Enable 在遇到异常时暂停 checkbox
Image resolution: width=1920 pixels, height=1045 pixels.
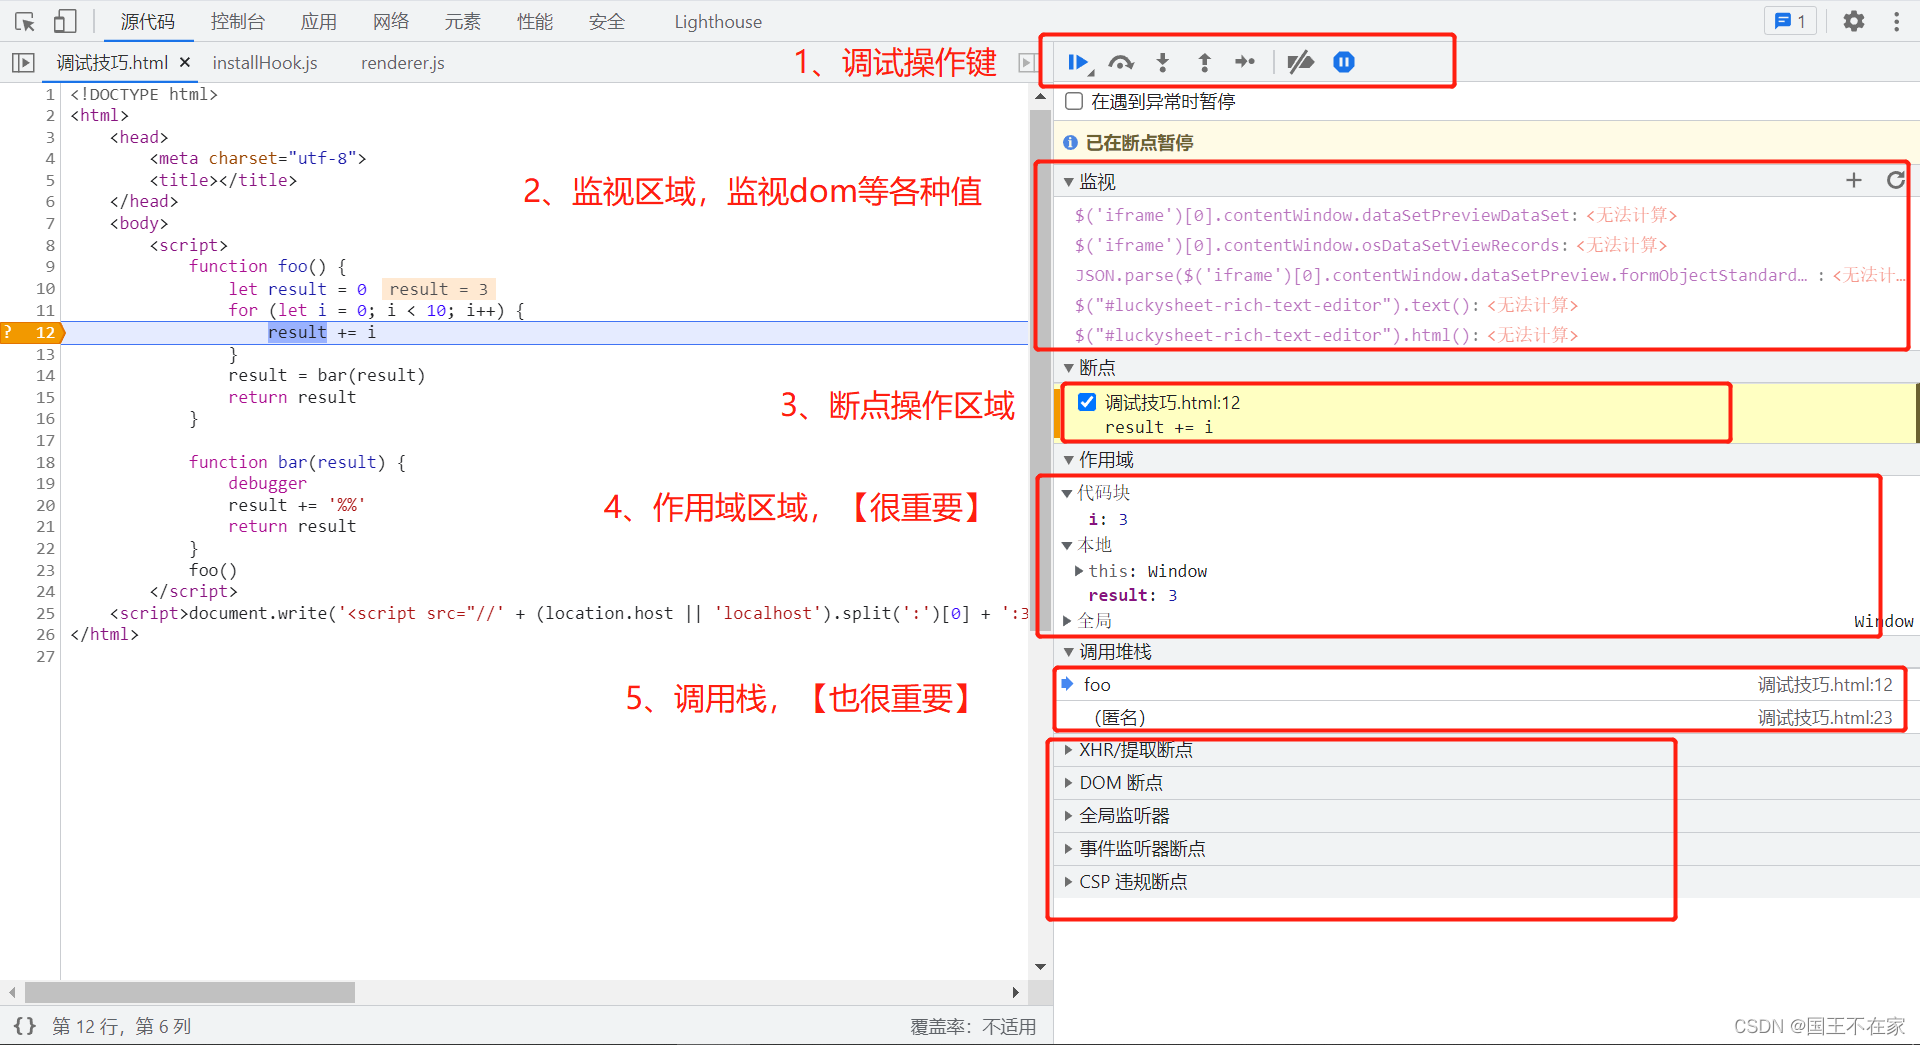pos(1074,101)
